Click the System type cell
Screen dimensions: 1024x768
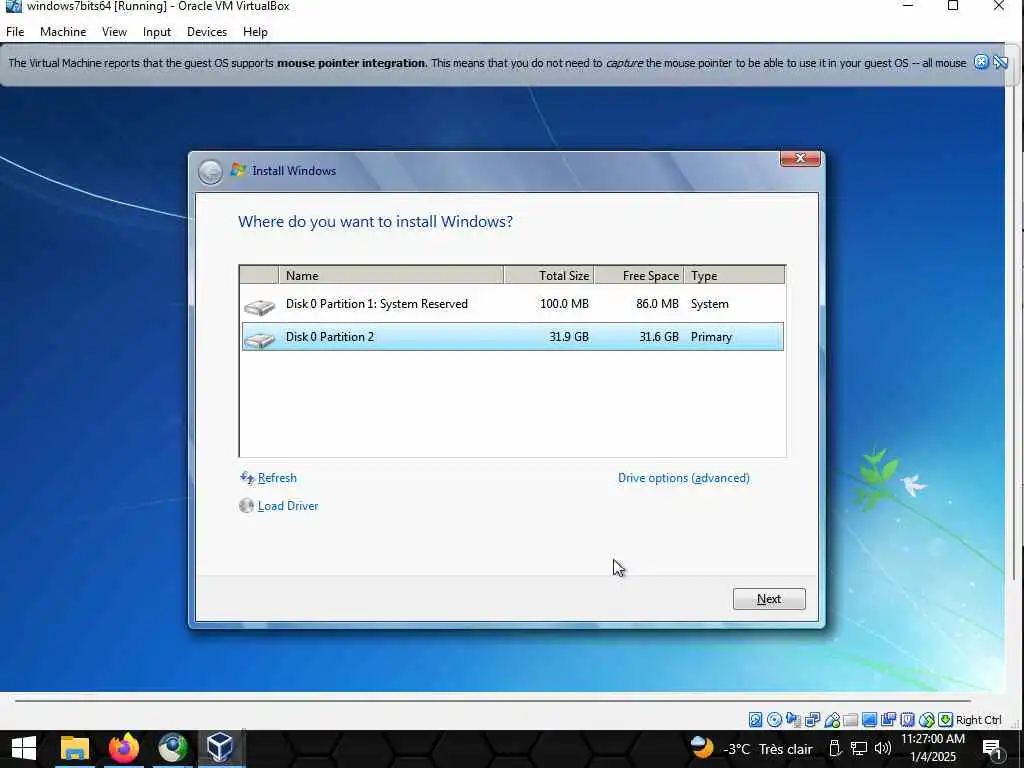tap(709, 304)
